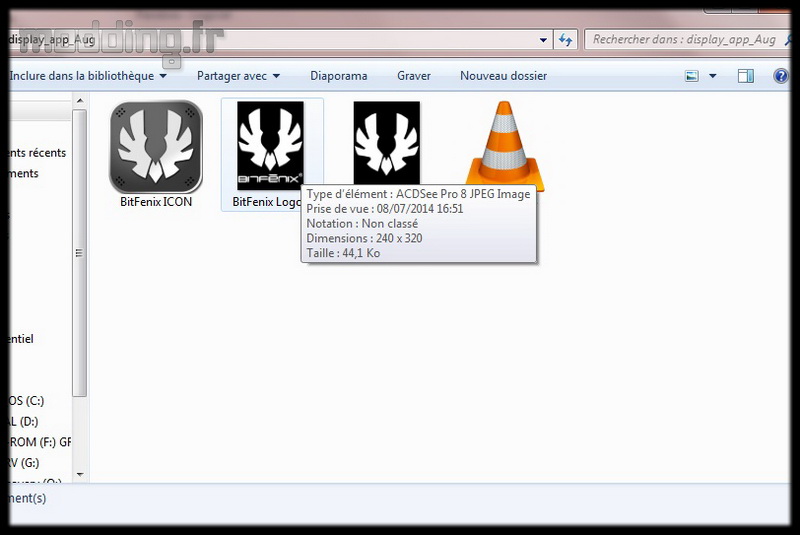Click the BitFenix Logo file name
Image resolution: width=800 pixels, height=535 pixels.
click(266, 202)
